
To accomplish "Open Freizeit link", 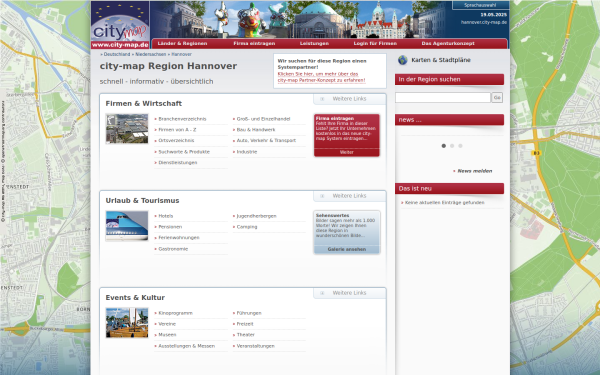I will (x=245, y=324).
